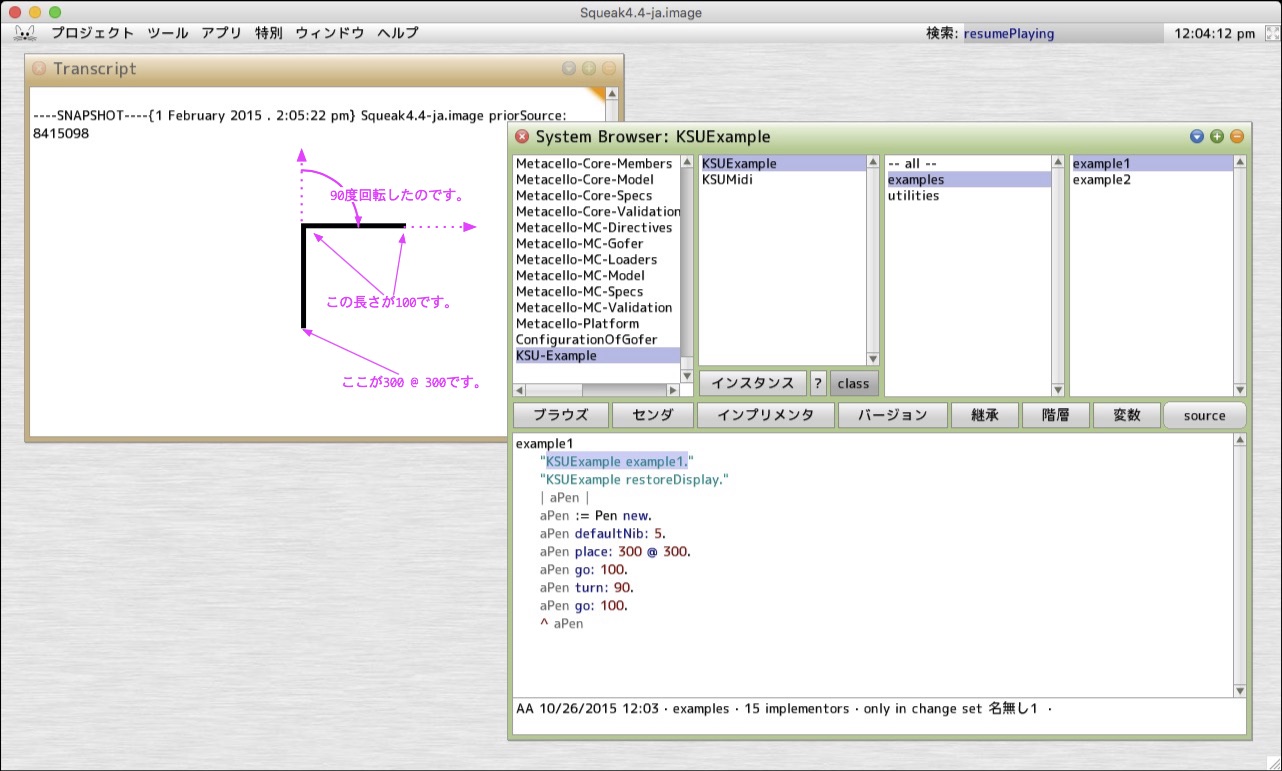Viewport: 1282px width, 771px height.
Task: Click the fullscreen toggle icon beside the clock
Action: coord(1272,33)
